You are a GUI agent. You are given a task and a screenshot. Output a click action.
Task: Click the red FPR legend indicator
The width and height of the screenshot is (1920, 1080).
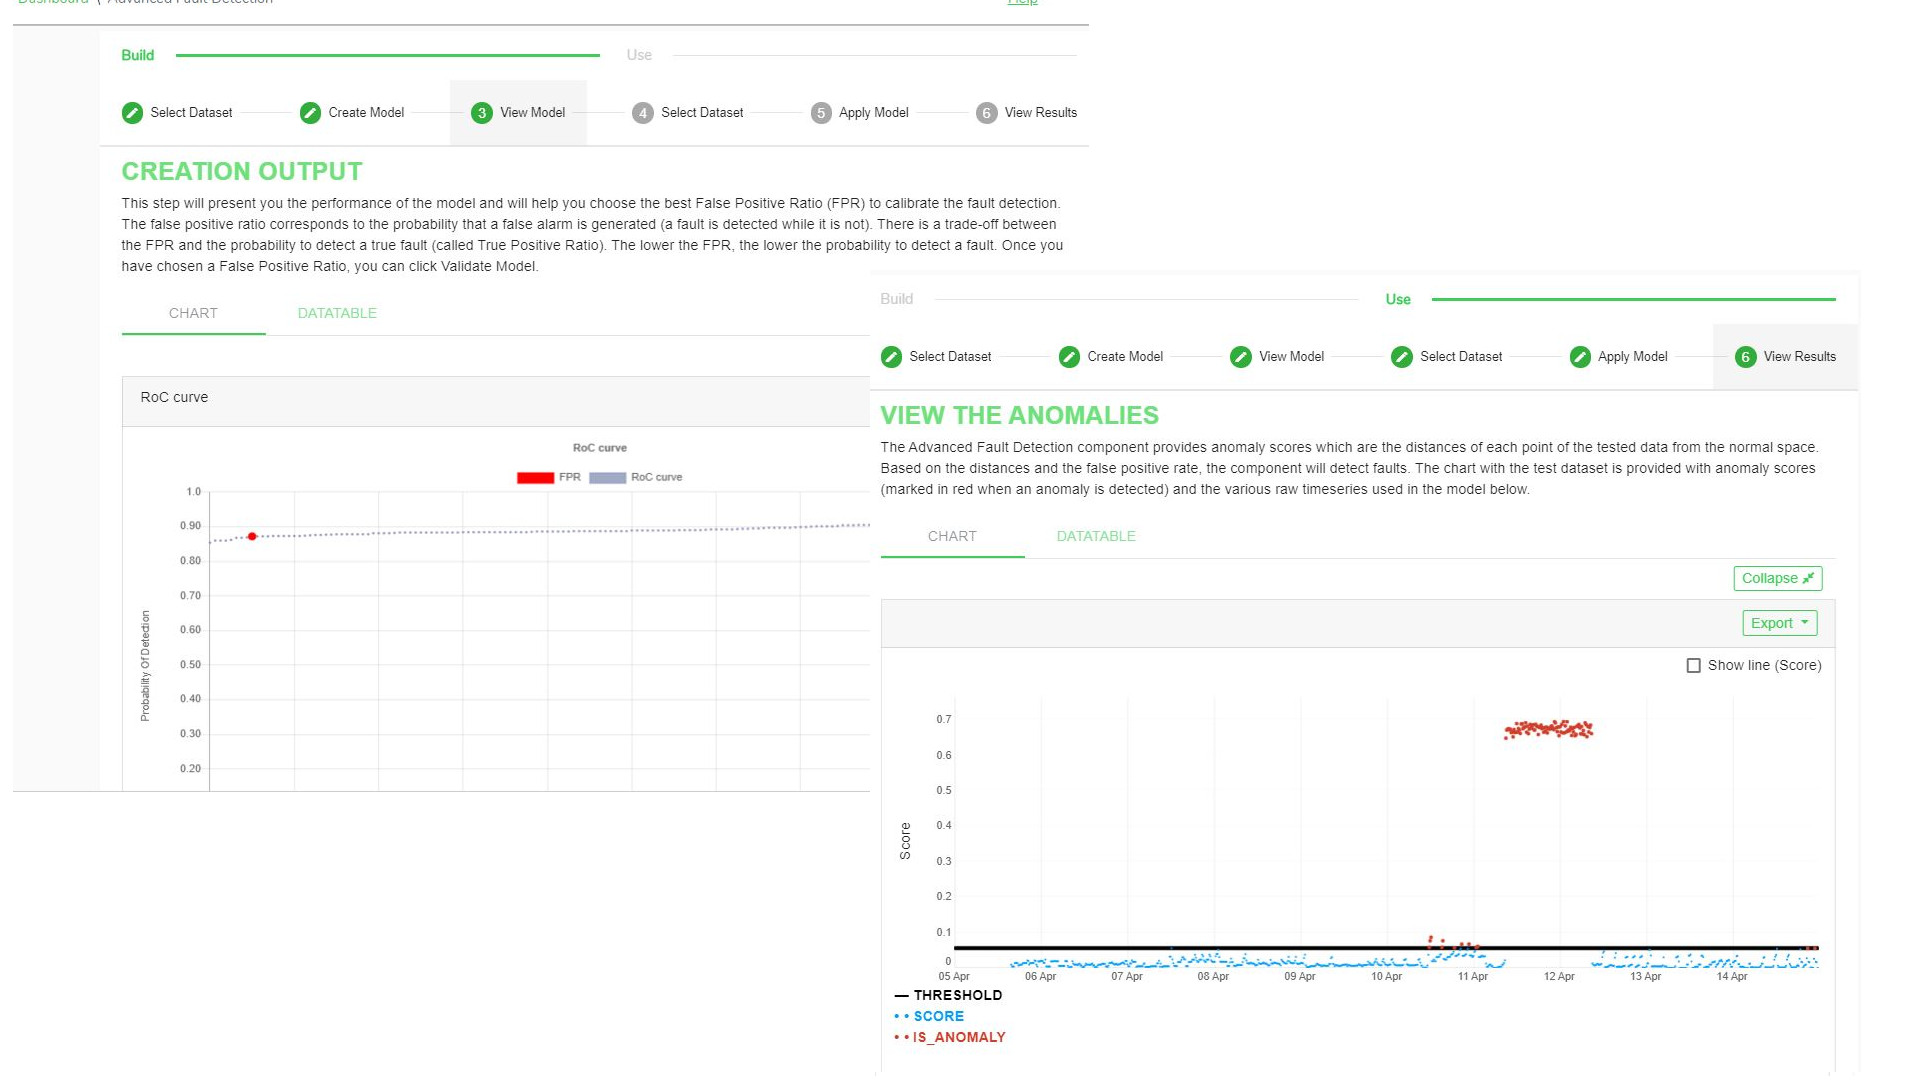(x=533, y=476)
